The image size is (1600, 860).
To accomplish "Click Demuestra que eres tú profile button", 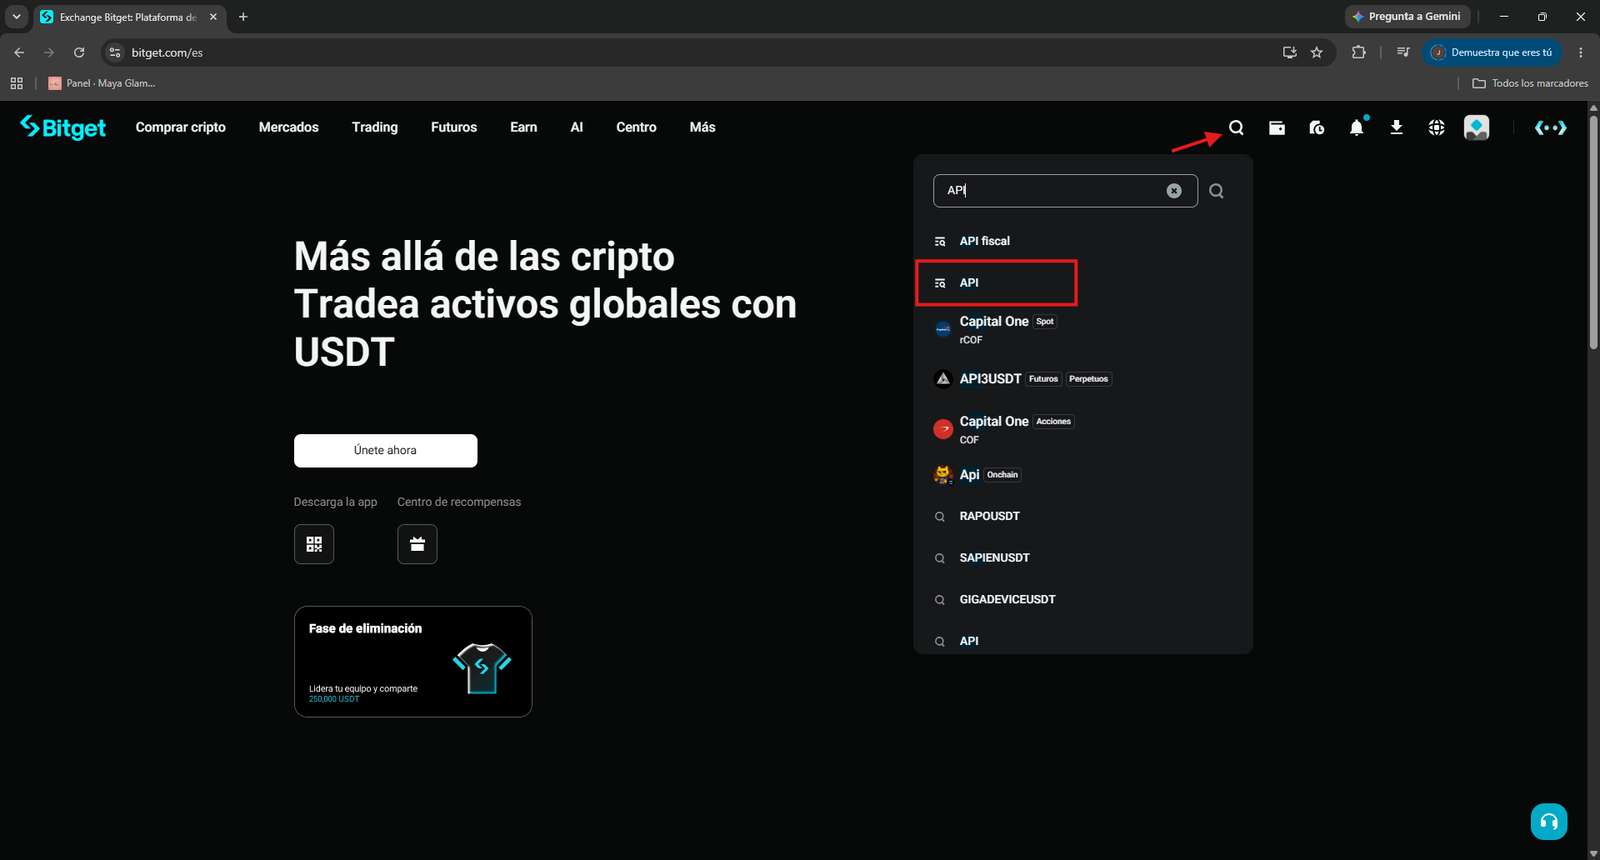I will coord(1491,52).
